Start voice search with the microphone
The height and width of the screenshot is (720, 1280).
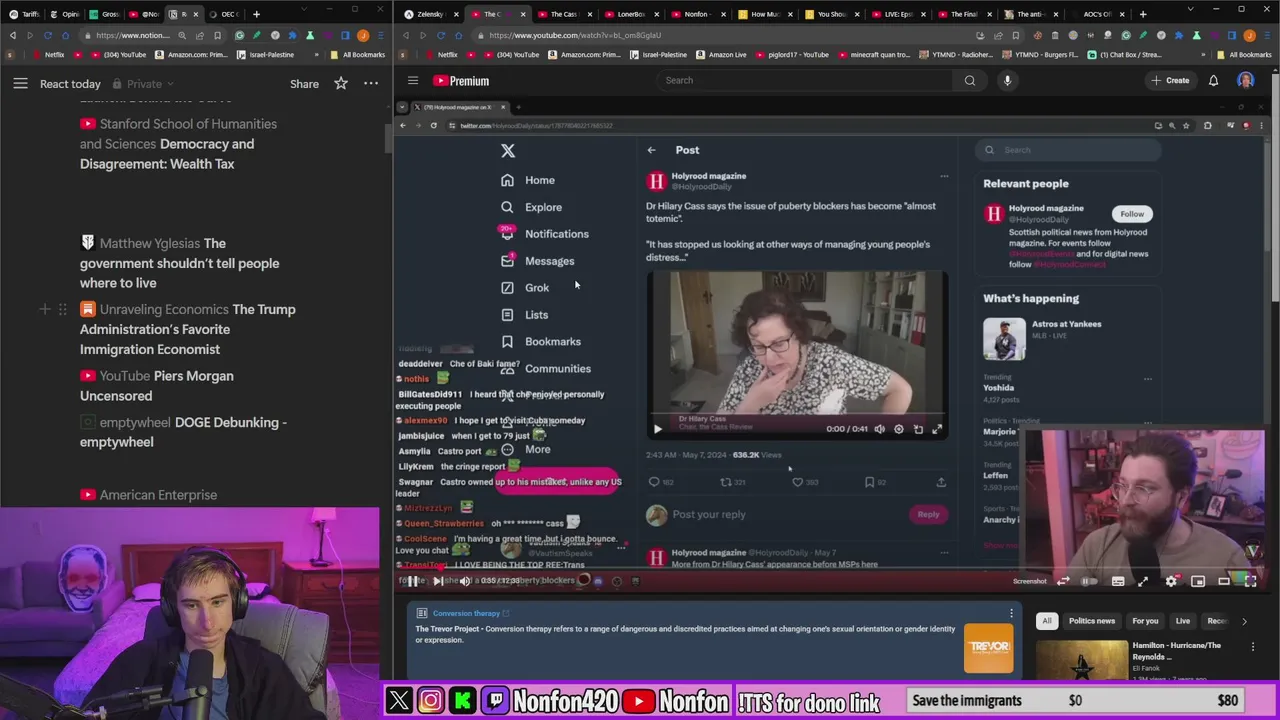click(1007, 81)
